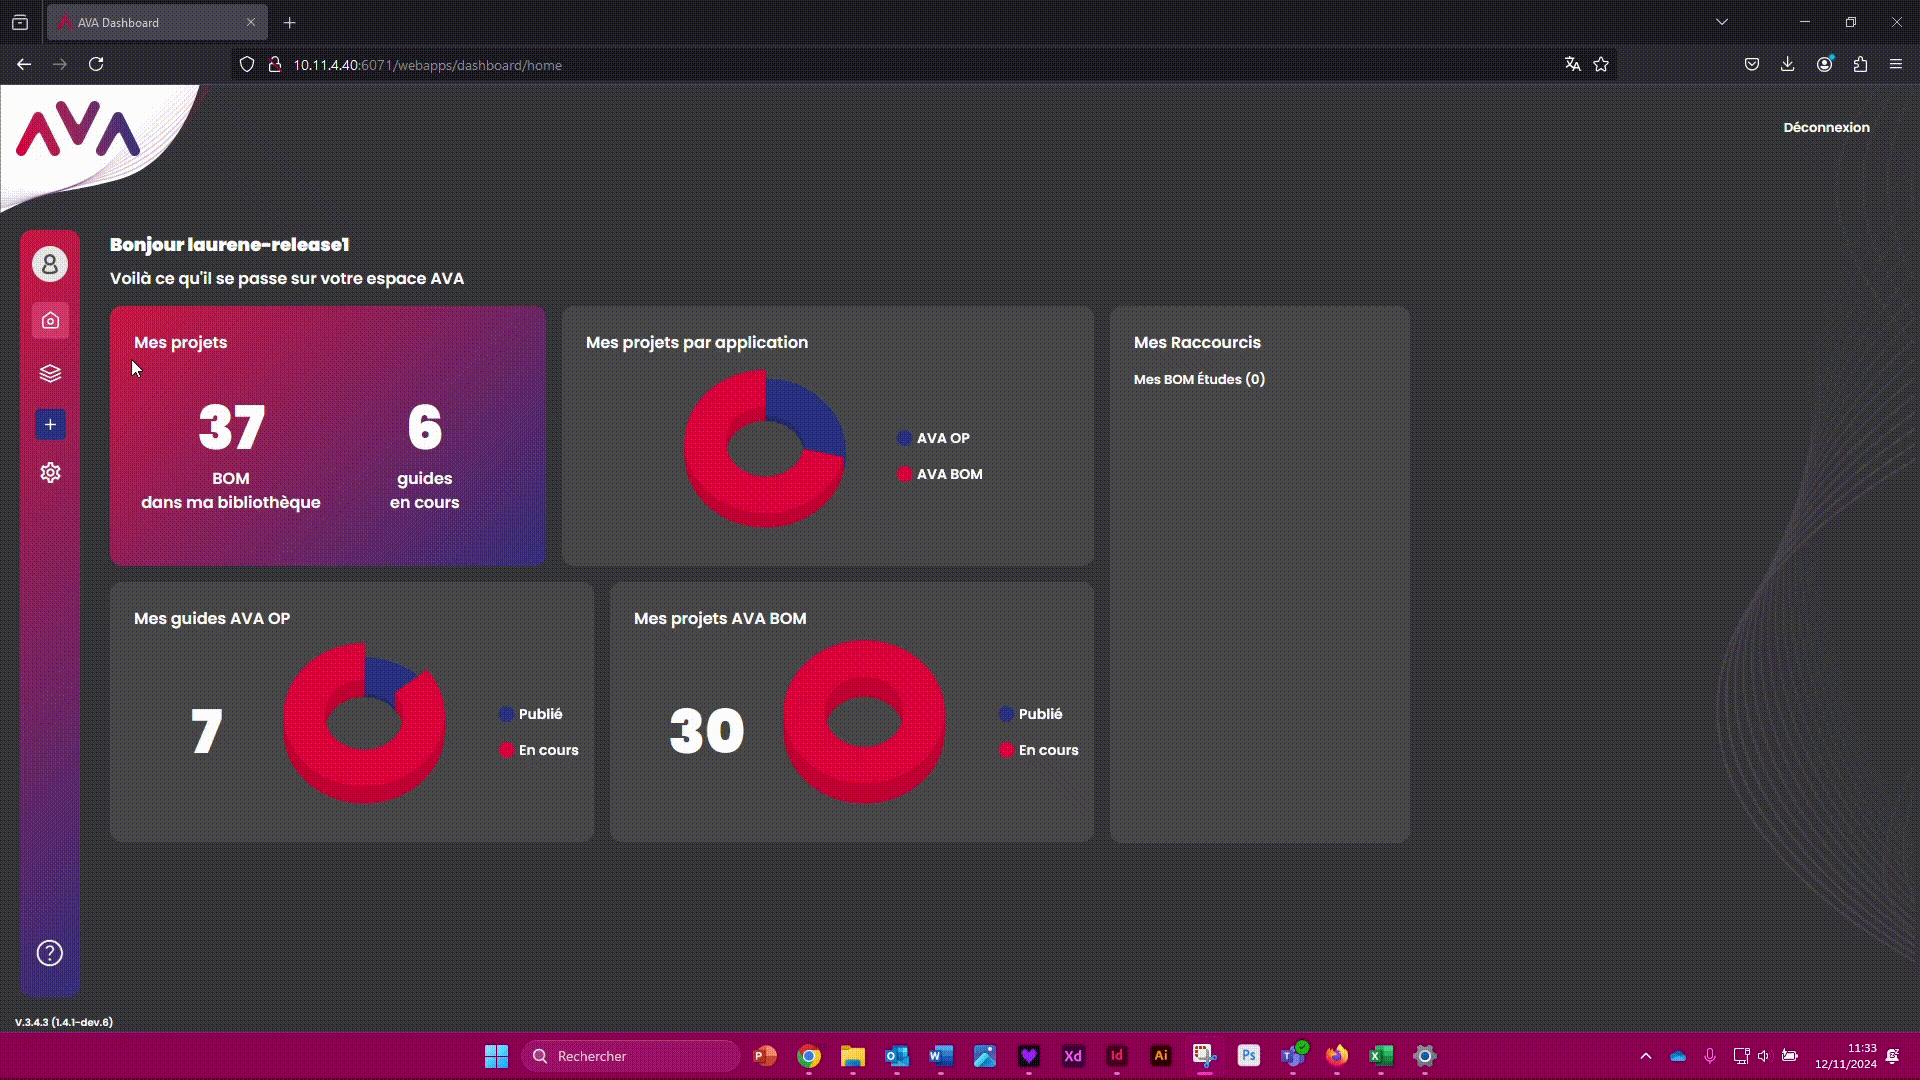The width and height of the screenshot is (1920, 1080).
Task: Click the help question mark icon
Action: point(50,953)
